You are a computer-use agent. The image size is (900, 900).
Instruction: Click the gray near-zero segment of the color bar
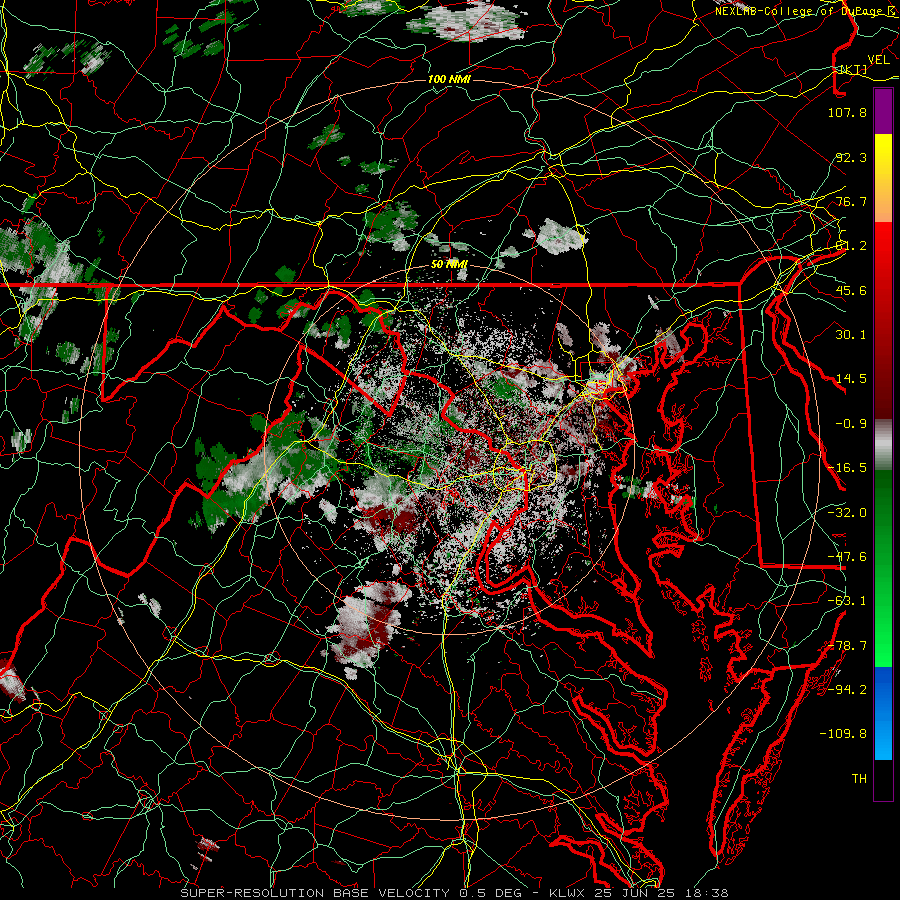click(x=883, y=445)
